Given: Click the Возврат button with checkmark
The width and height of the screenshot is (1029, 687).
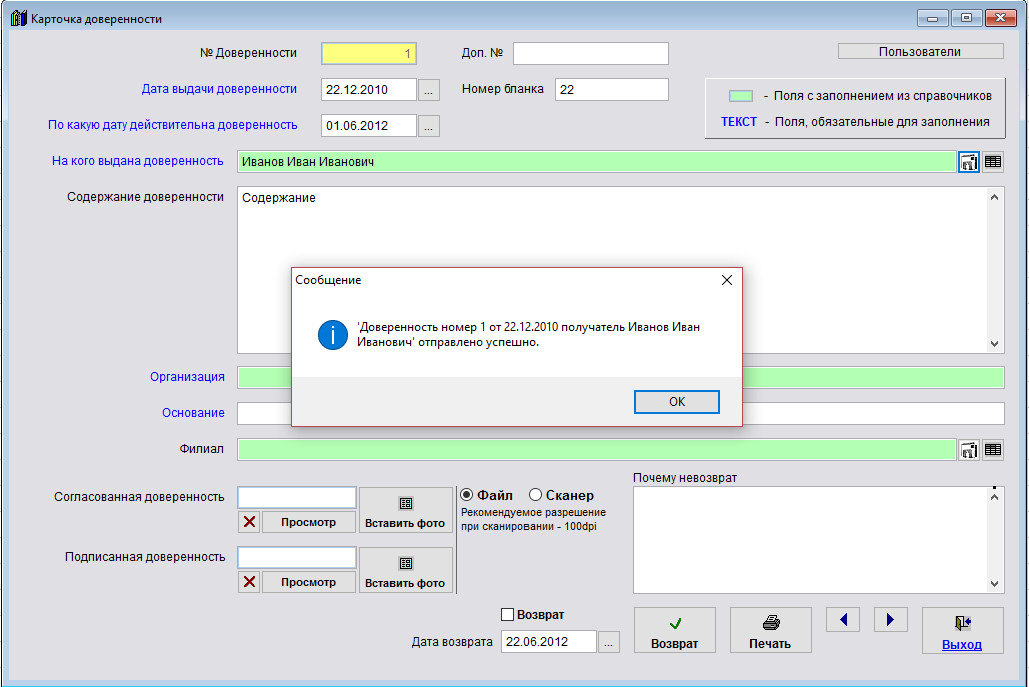Looking at the screenshot, I should [x=675, y=631].
